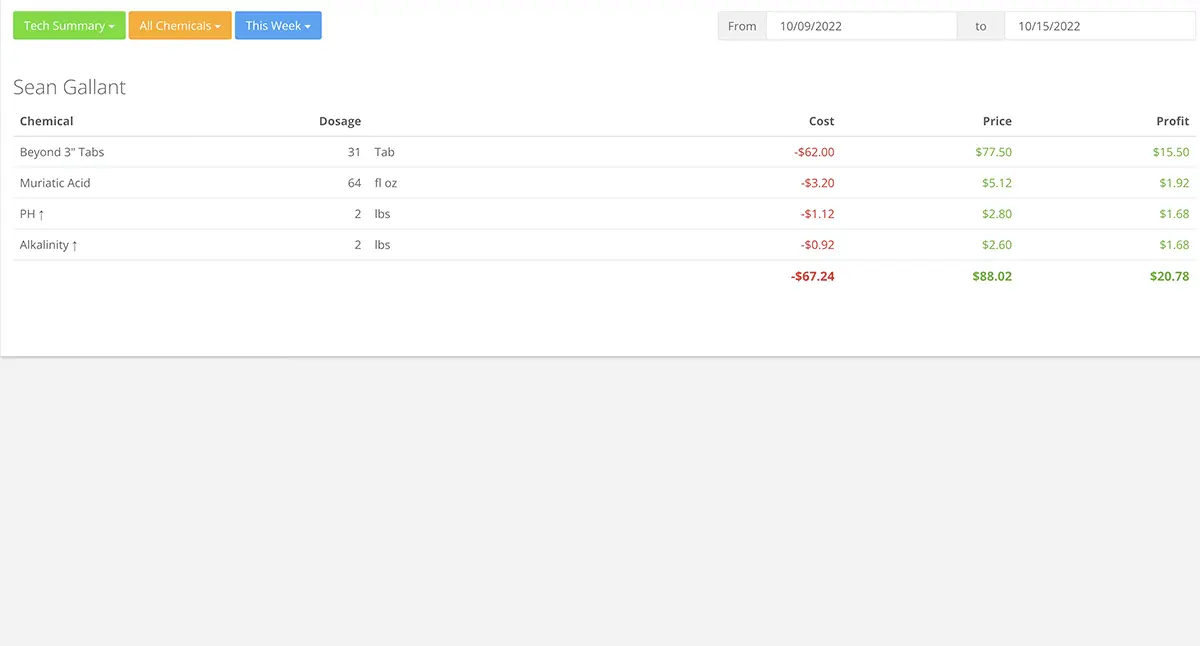Click the Cost column header
Viewport: 1200px width, 646px height.
tap(821, 121)
